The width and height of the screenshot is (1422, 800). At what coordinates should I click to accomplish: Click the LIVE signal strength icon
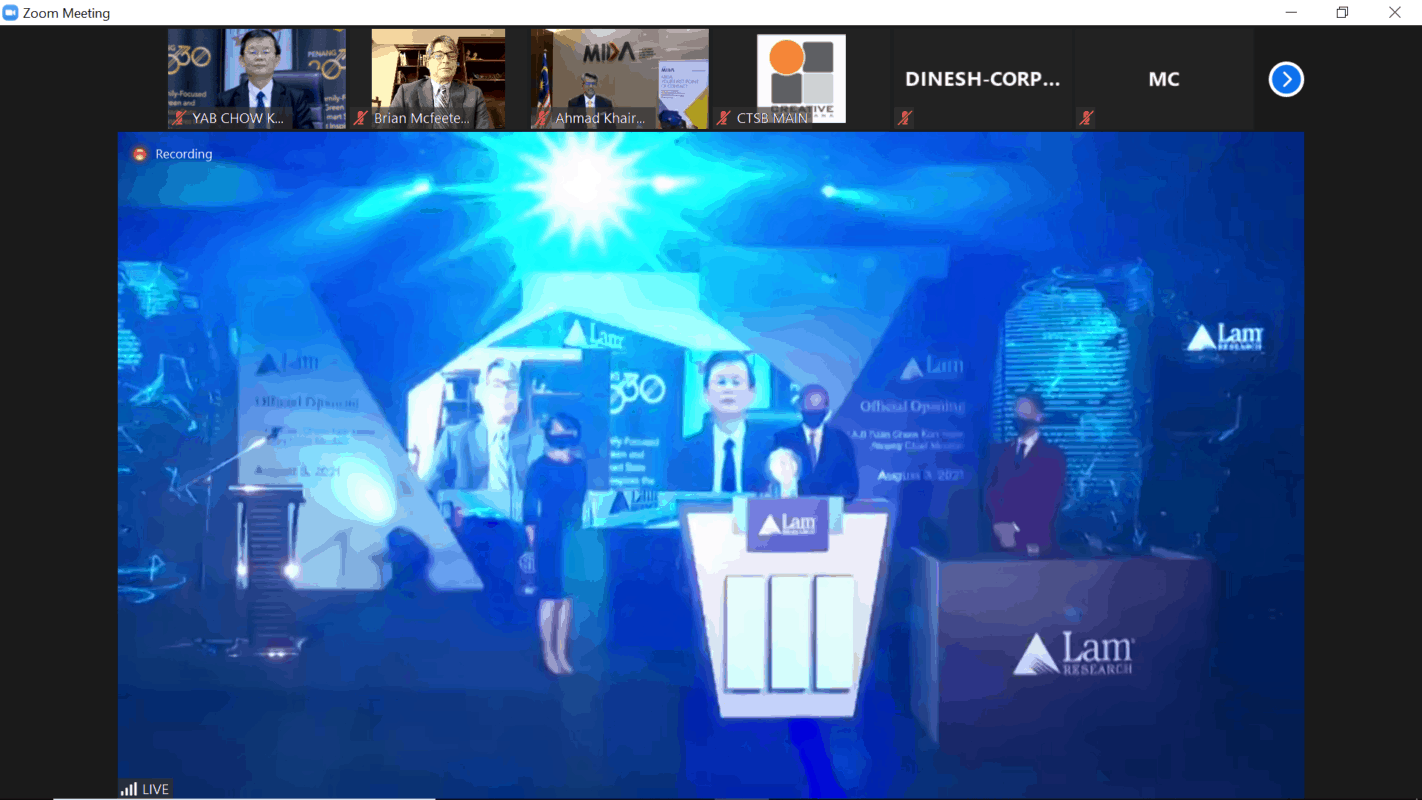pos(129,789)
